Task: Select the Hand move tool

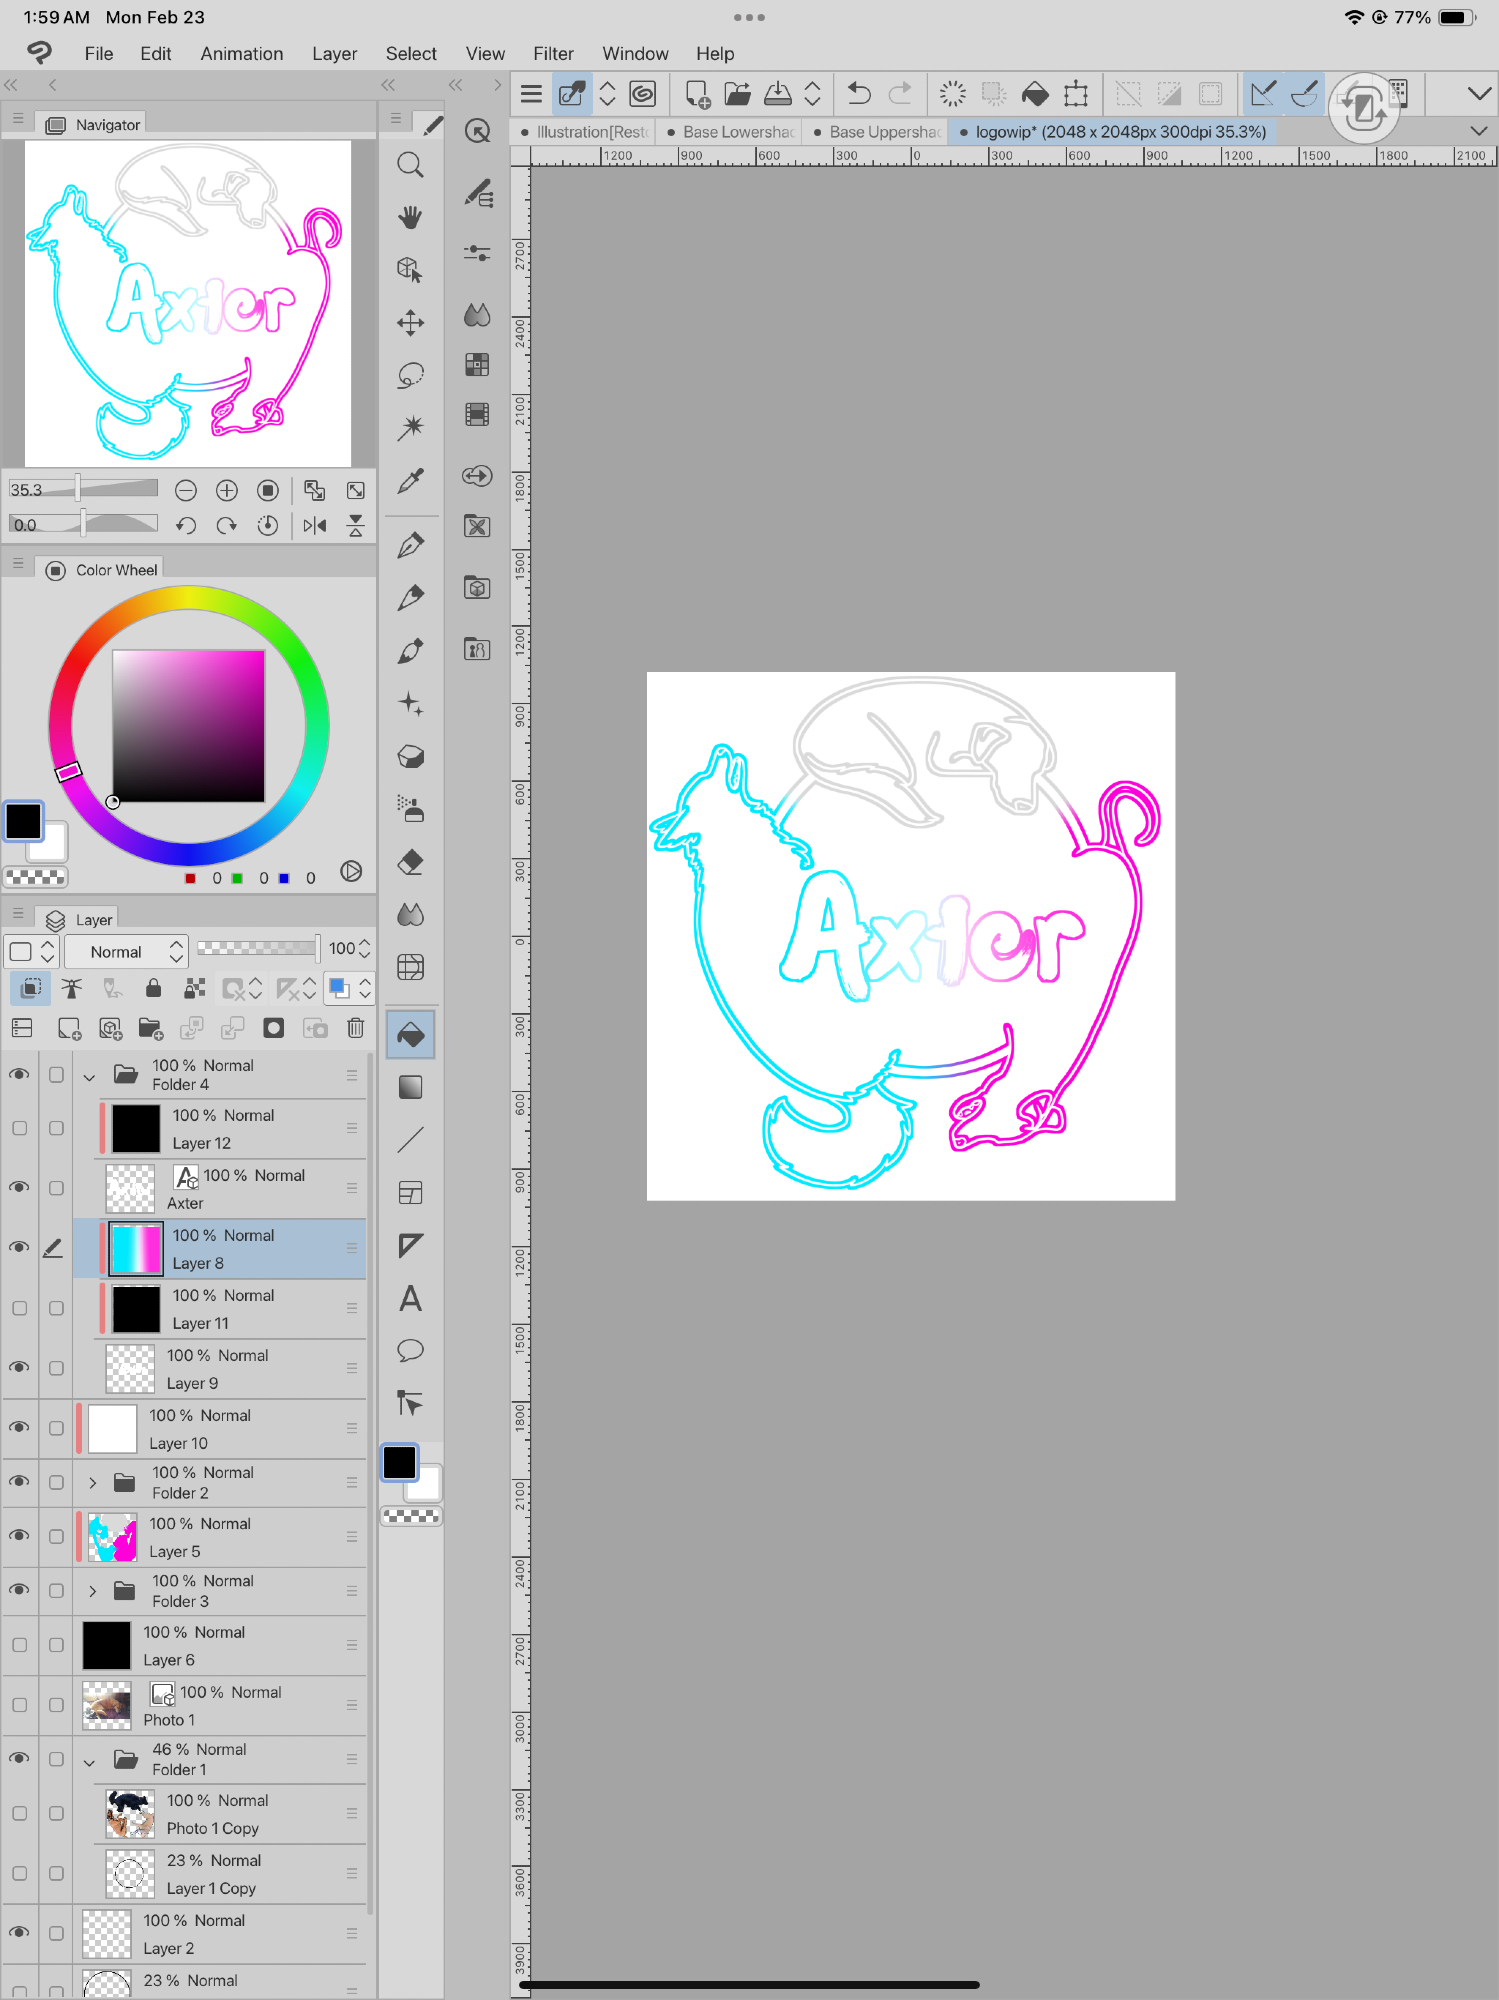Action: [x=410, y=217]
